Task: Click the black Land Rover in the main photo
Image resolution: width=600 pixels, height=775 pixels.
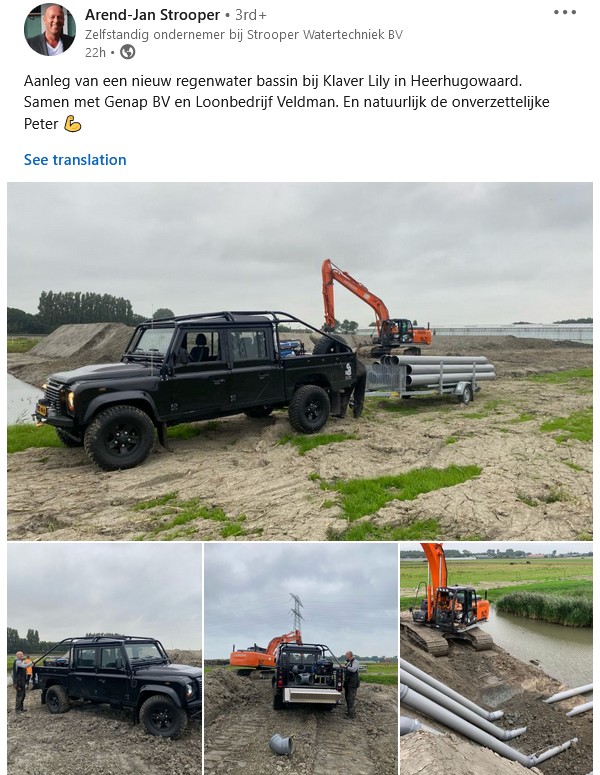Action: click(200, 386)
